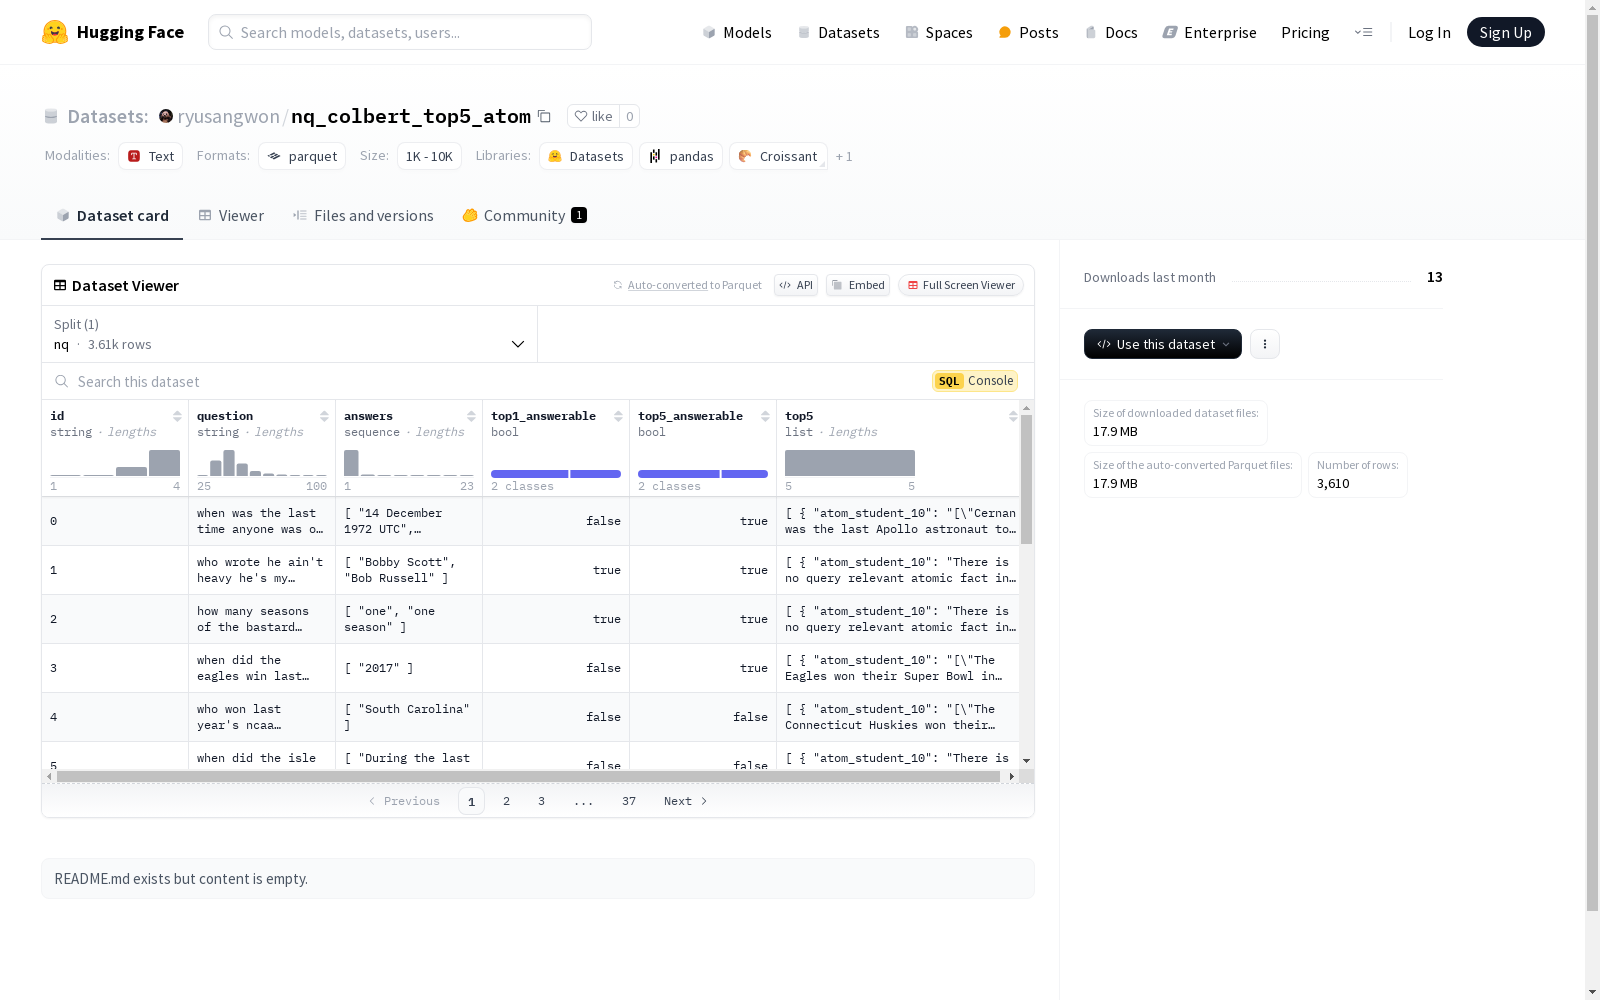Sort the top1_answerable column
Image resolution: width=1600 pixels, height=1000 pixels.
(618, 416)
